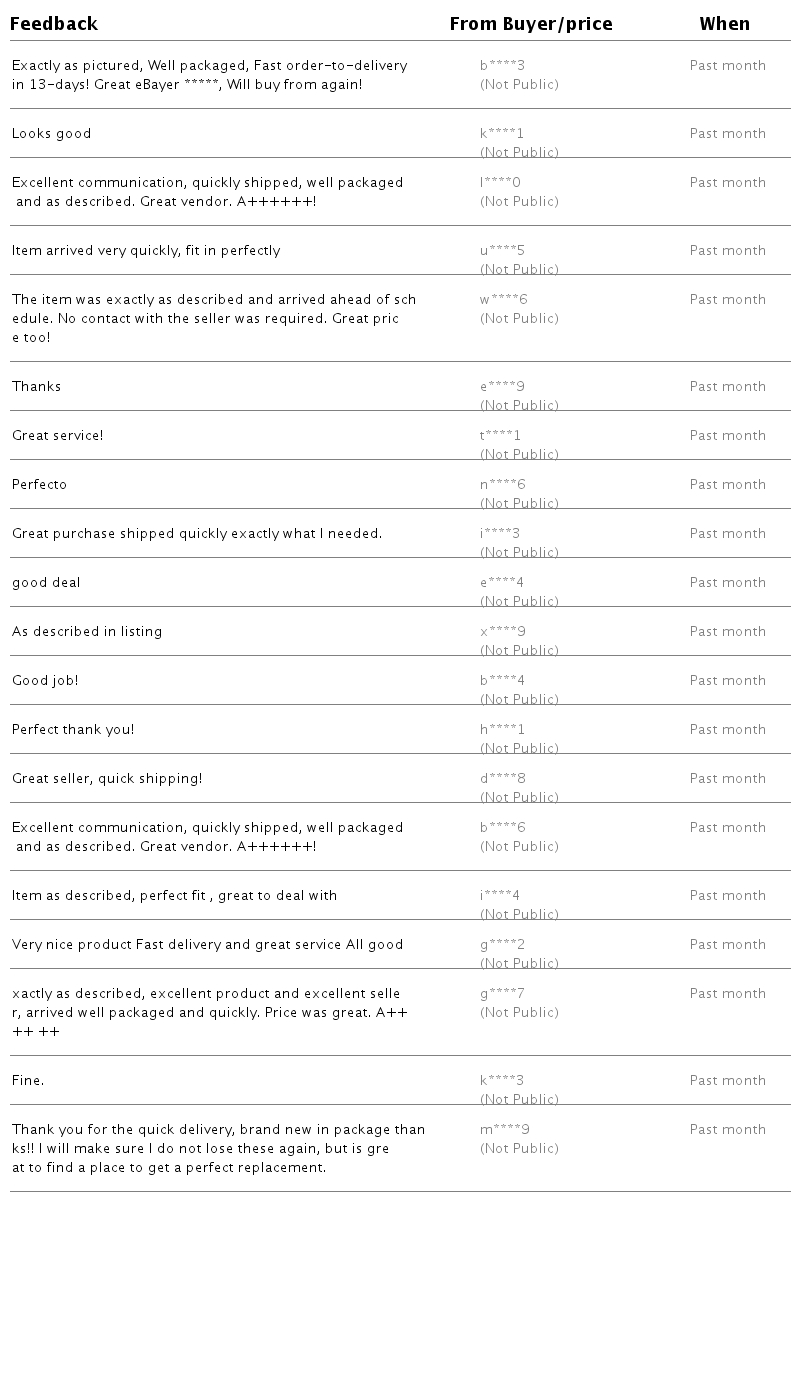The image size is (800, 1396).
Task: Open buyer u****5 profile
Action: pyautogui.click(x=502, y=251)
